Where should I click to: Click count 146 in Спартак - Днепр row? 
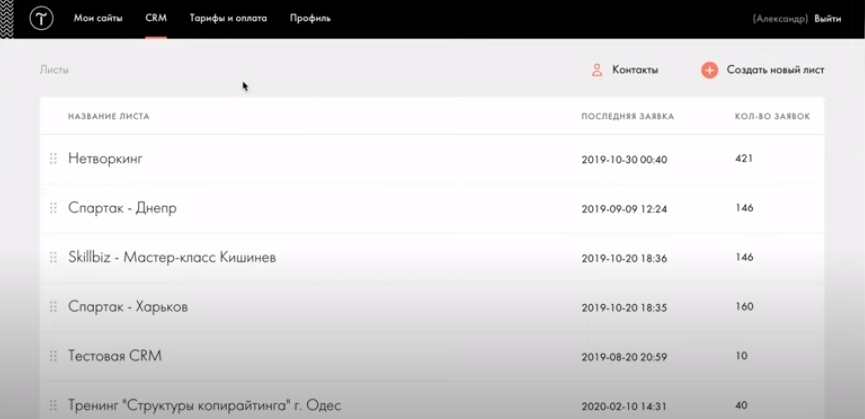[x=744, y=208]
